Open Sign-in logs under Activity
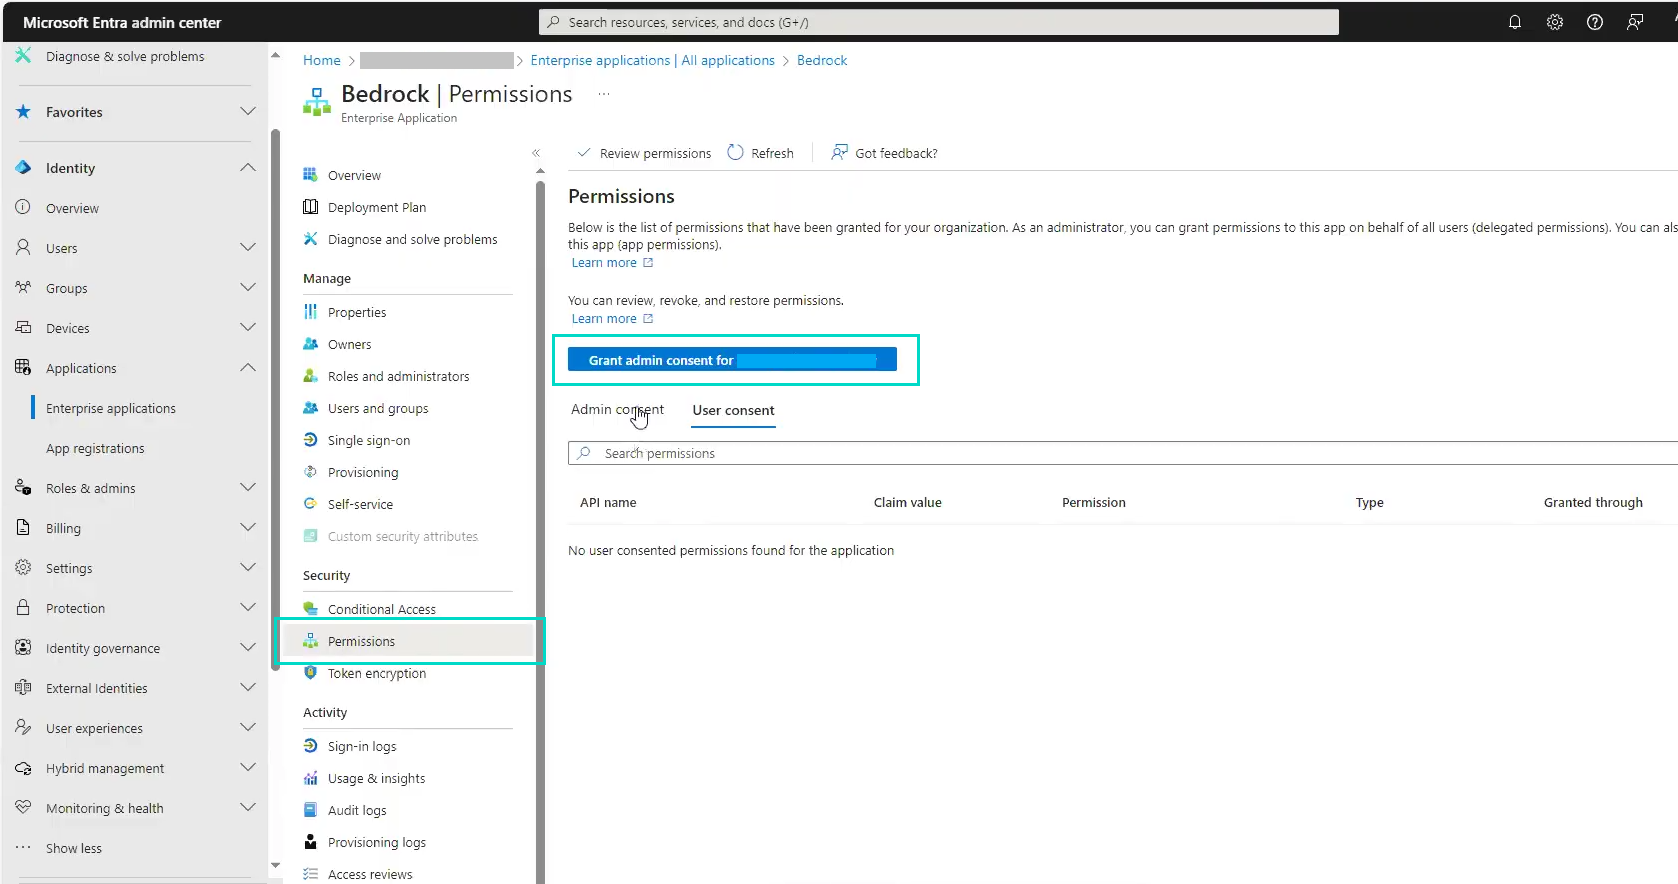The image size is (1678, 884). (362, 746)
